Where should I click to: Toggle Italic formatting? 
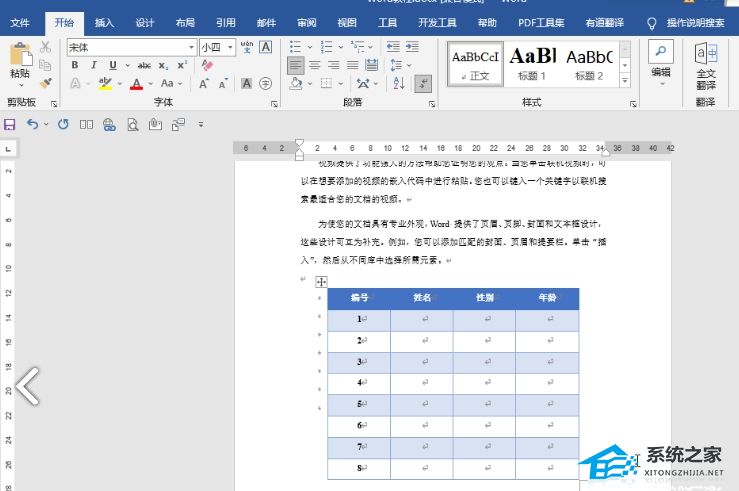(x=94, y=65)
